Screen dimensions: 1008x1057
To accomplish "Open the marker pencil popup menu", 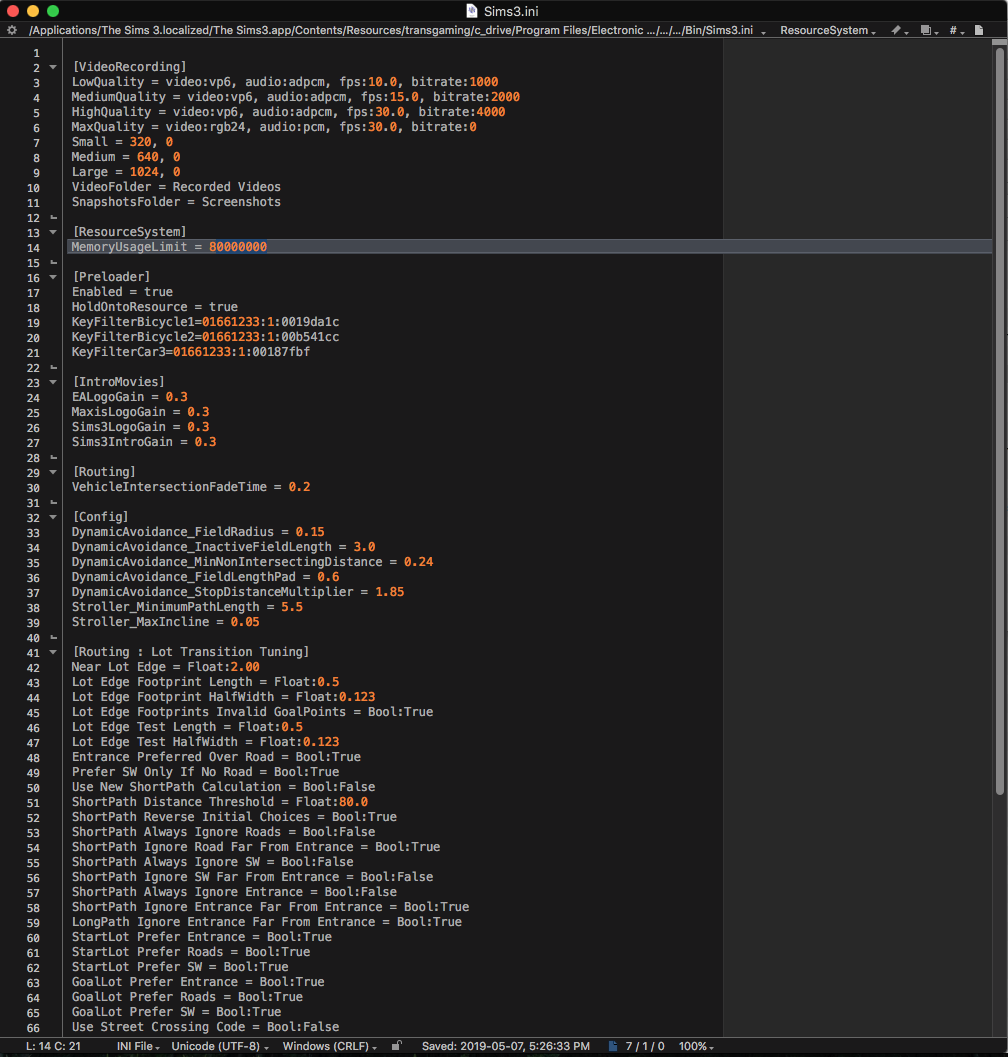I will 899,30.
